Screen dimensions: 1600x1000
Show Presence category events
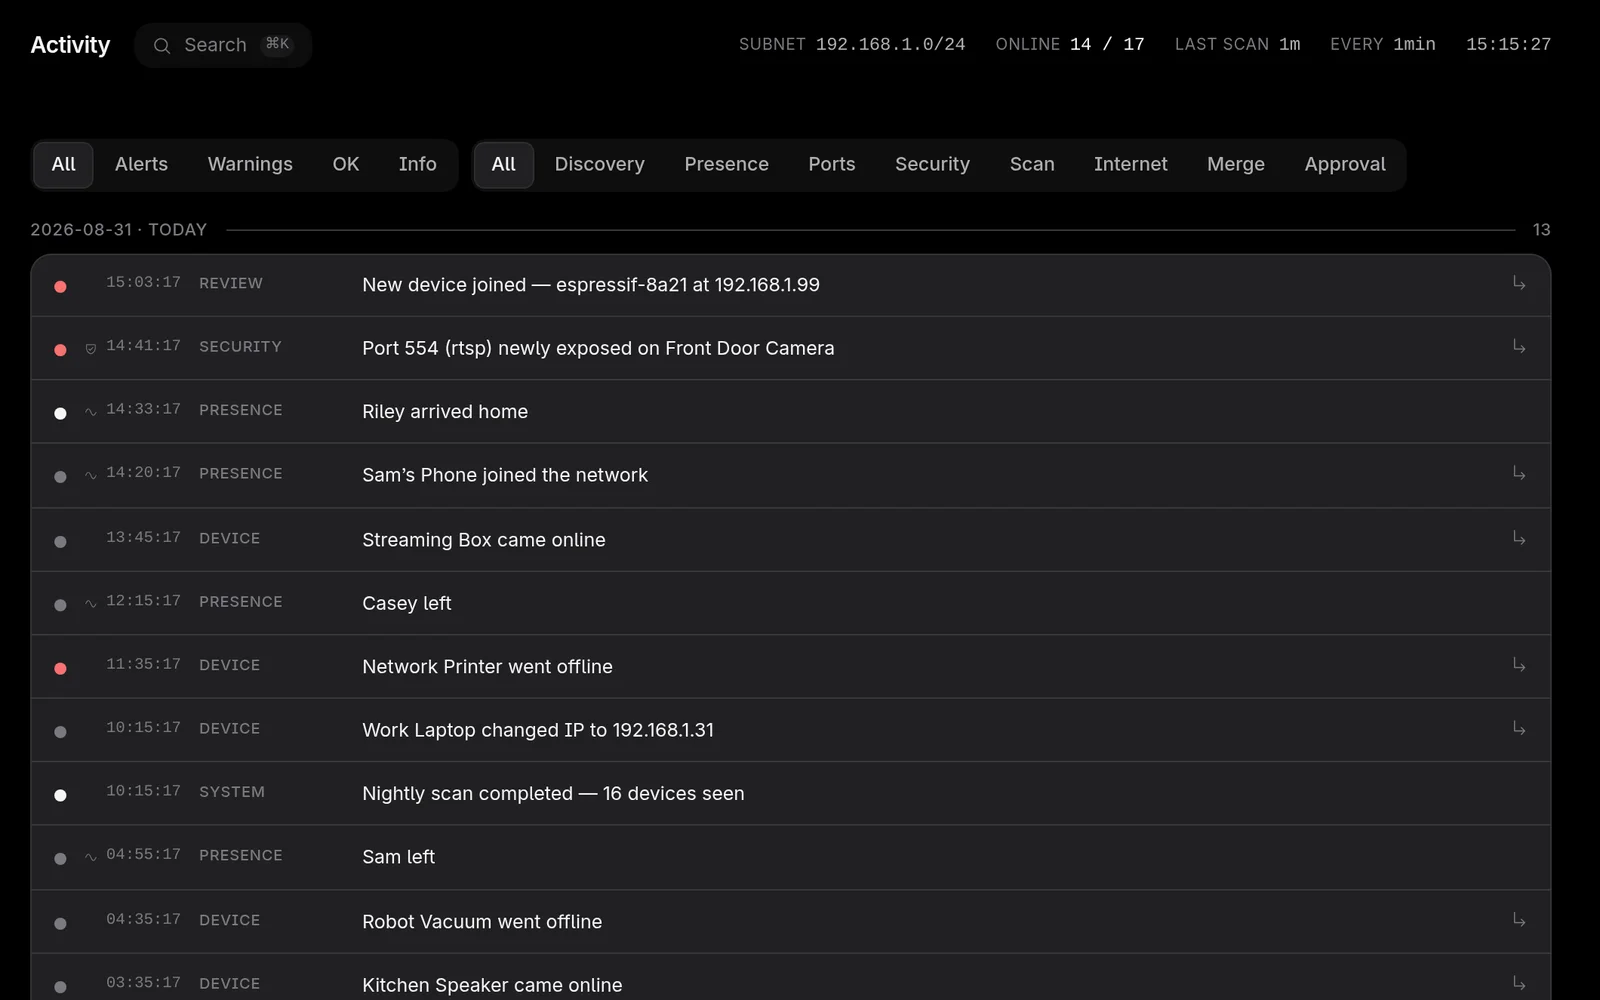pyautogui.click(x=727, y=165)
